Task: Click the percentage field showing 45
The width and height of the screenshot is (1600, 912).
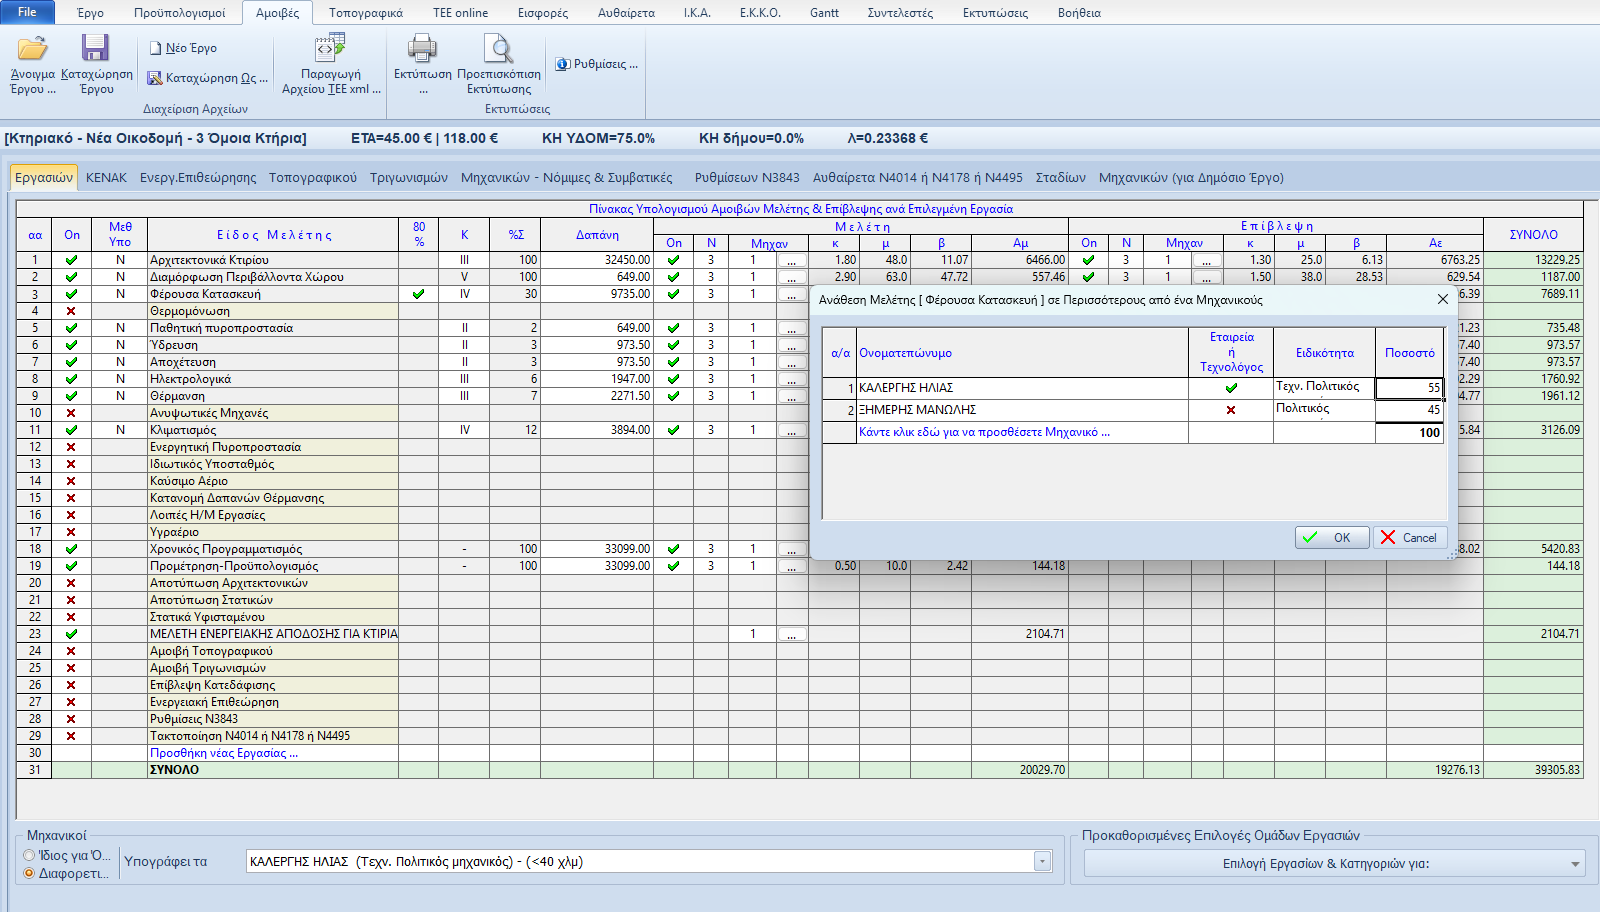Action: click(1409, 410)
